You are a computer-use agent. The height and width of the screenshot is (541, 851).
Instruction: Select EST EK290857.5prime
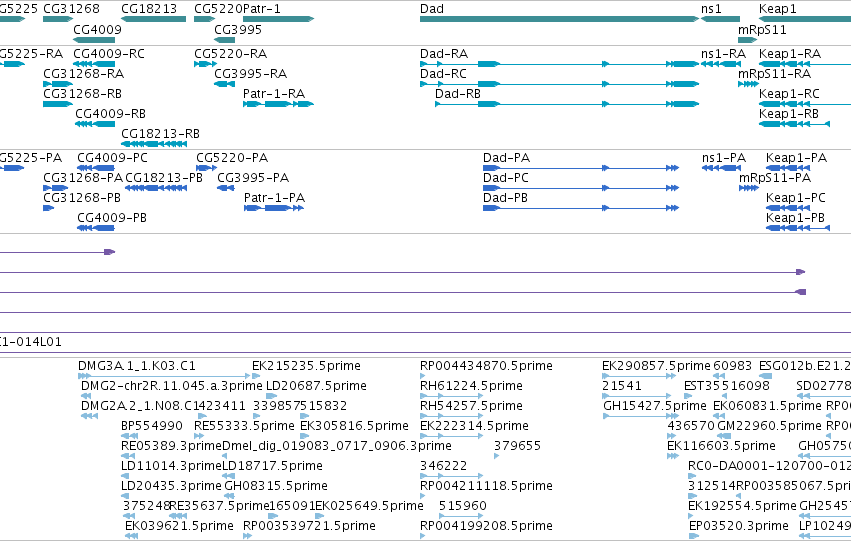(639, 376)
